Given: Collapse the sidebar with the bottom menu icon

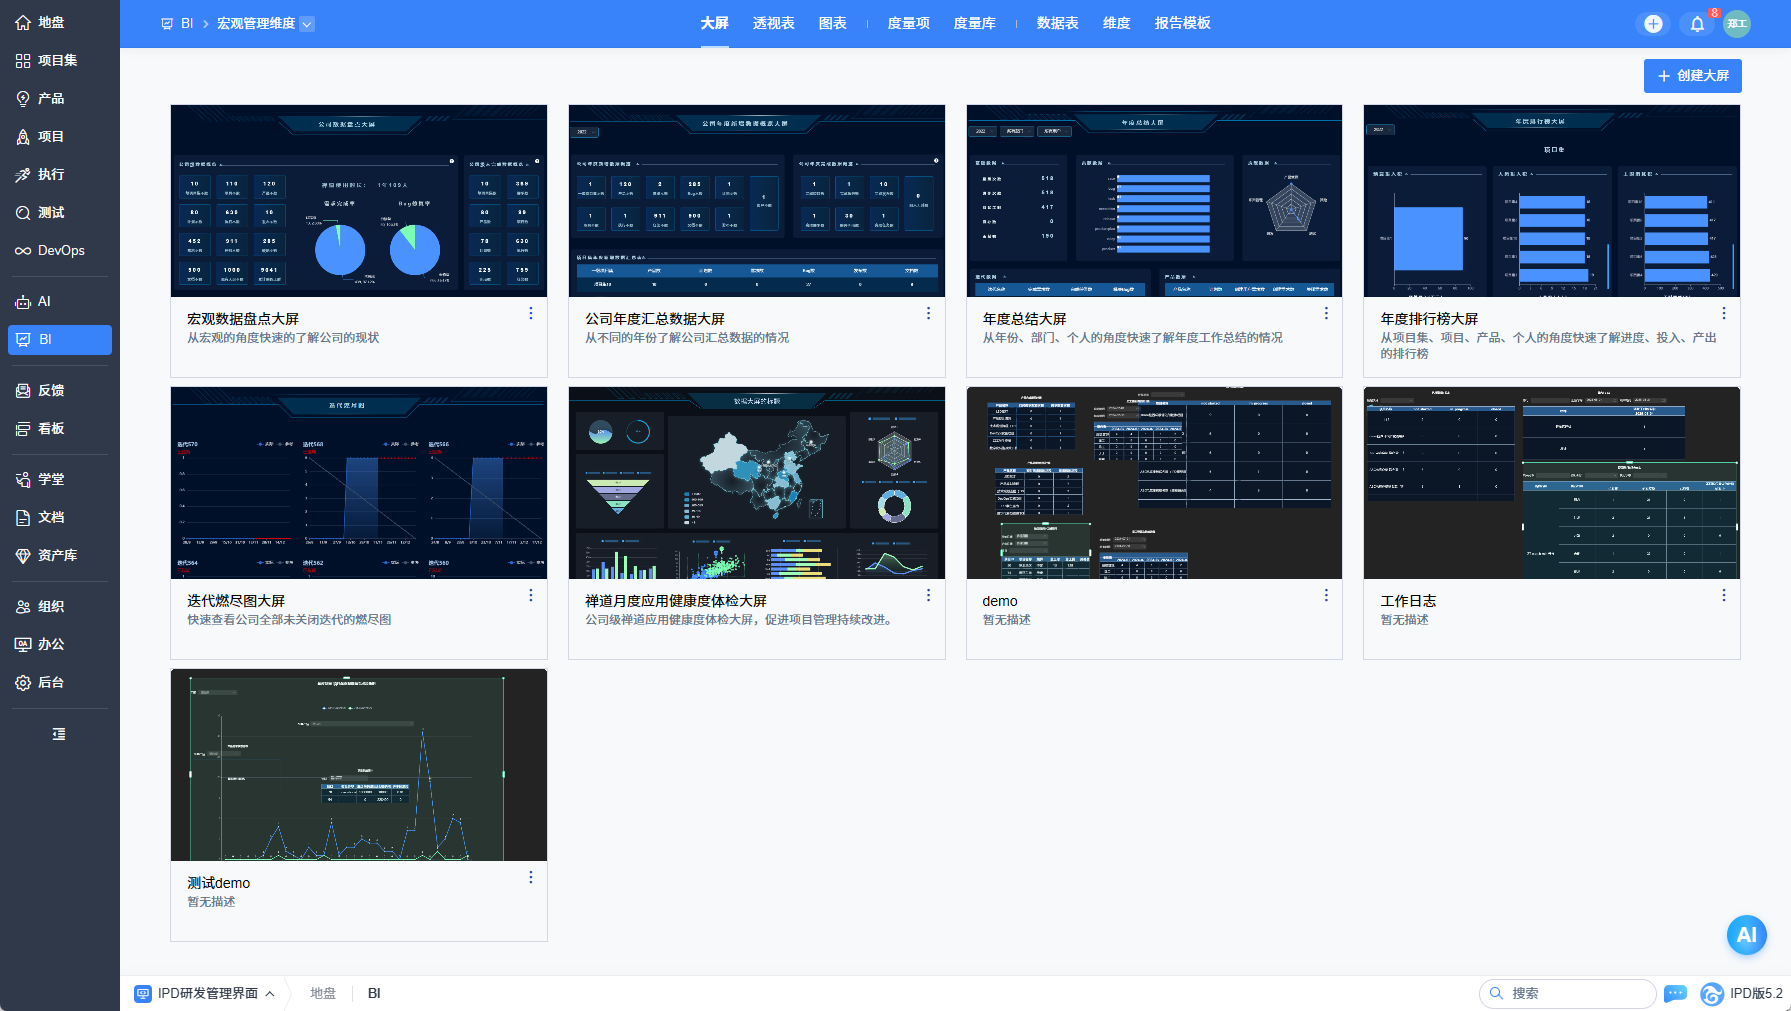Looking at the screenshot, I should 59,734.
